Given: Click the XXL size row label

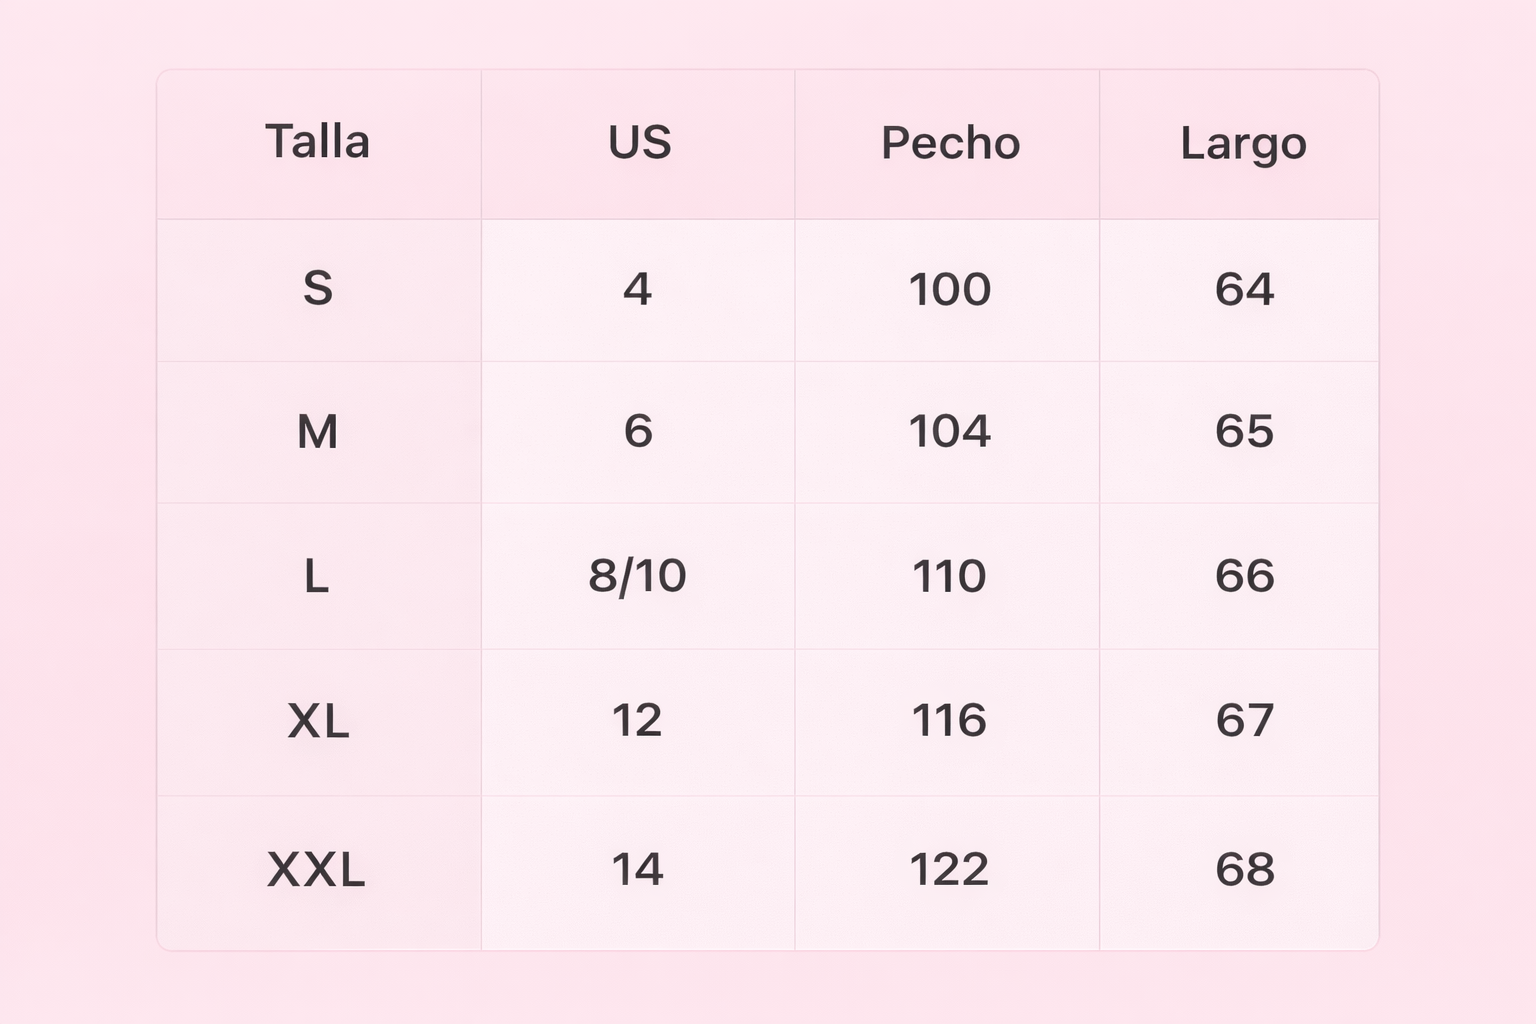Looking at the screenshot, I should pos(316,869).
